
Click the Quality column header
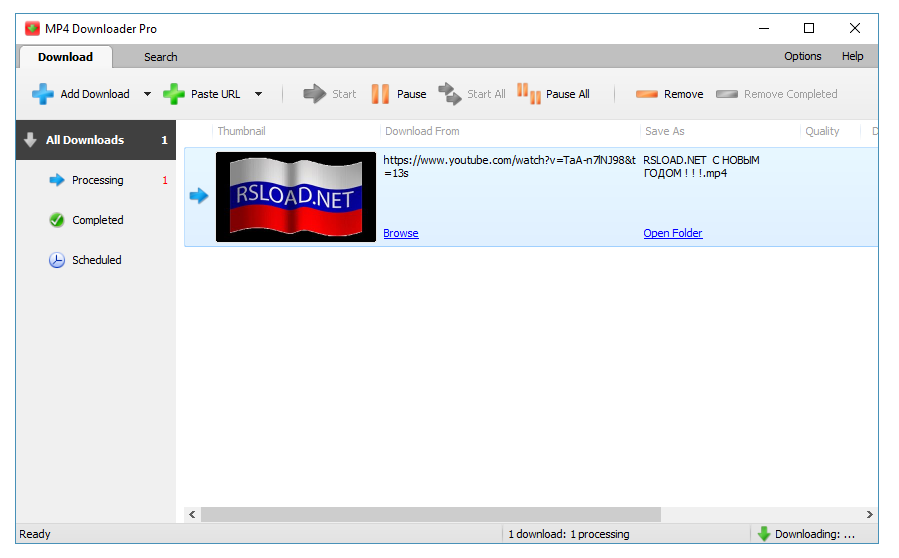[822, 131]
